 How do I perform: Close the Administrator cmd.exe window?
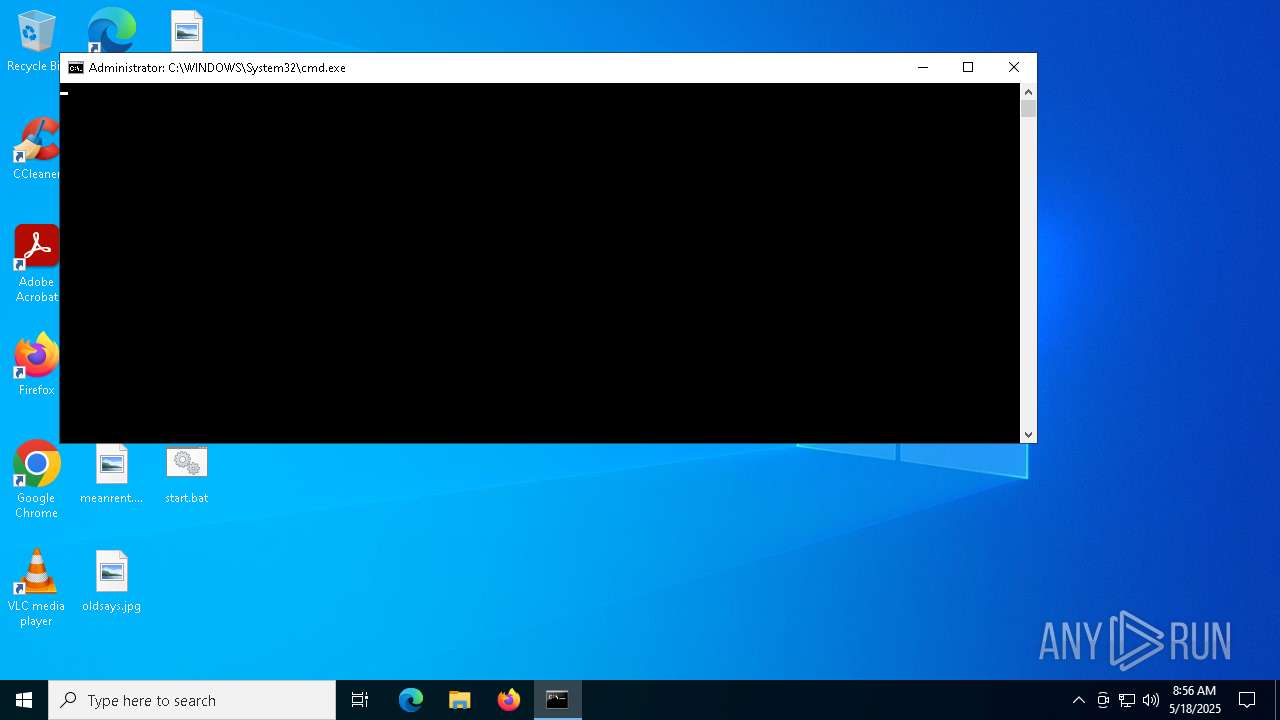click(x=1014, y=68)
